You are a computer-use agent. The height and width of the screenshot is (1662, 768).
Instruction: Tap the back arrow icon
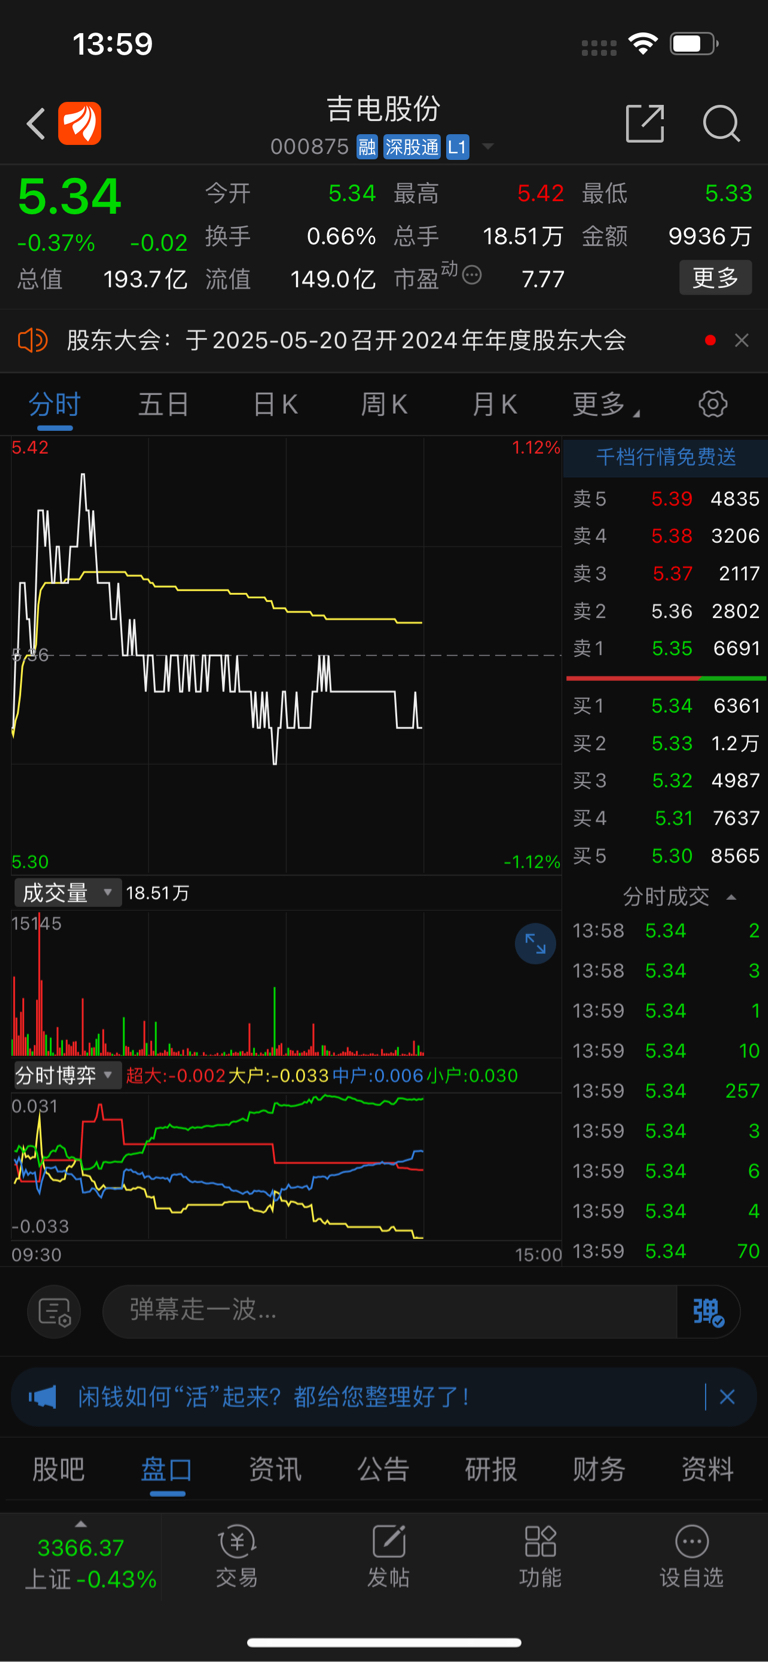pos(36,124)
